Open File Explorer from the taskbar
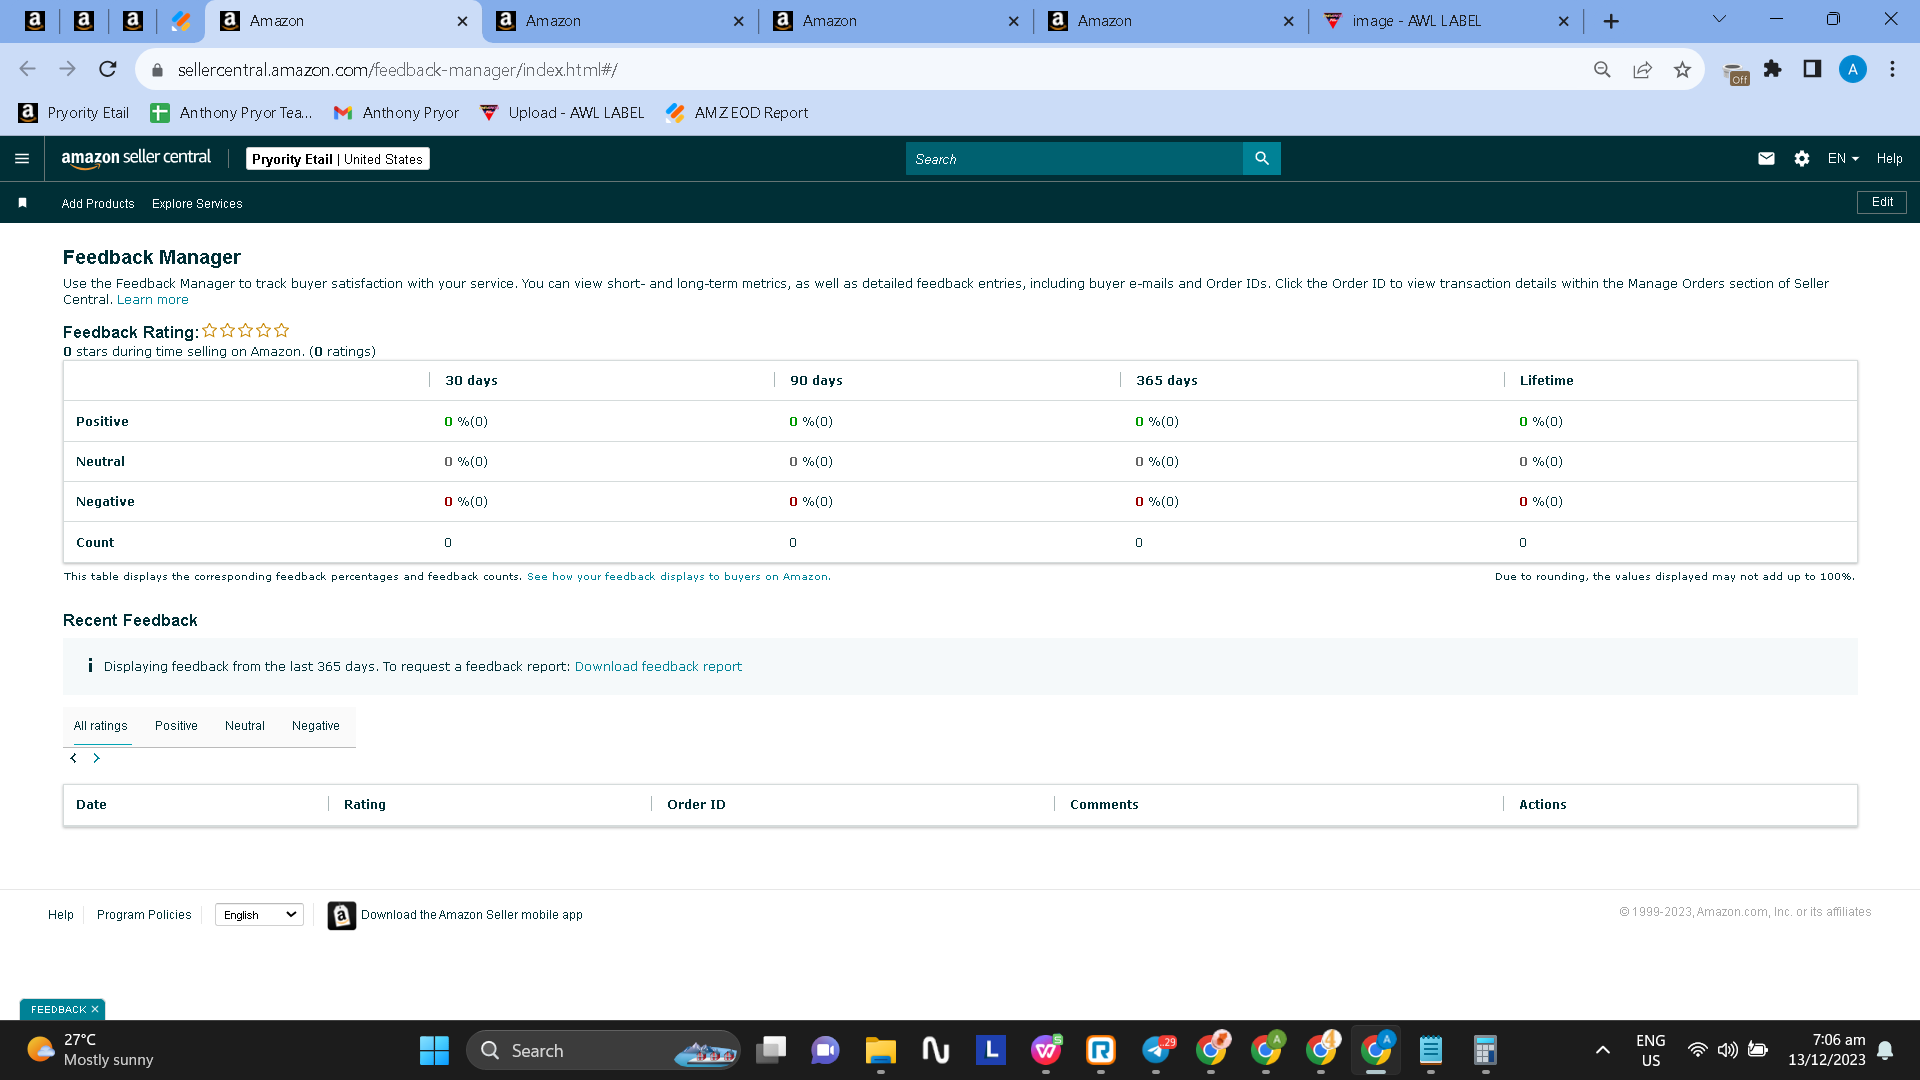The image size is (1920, 1080). click(x=880, y=1051)
